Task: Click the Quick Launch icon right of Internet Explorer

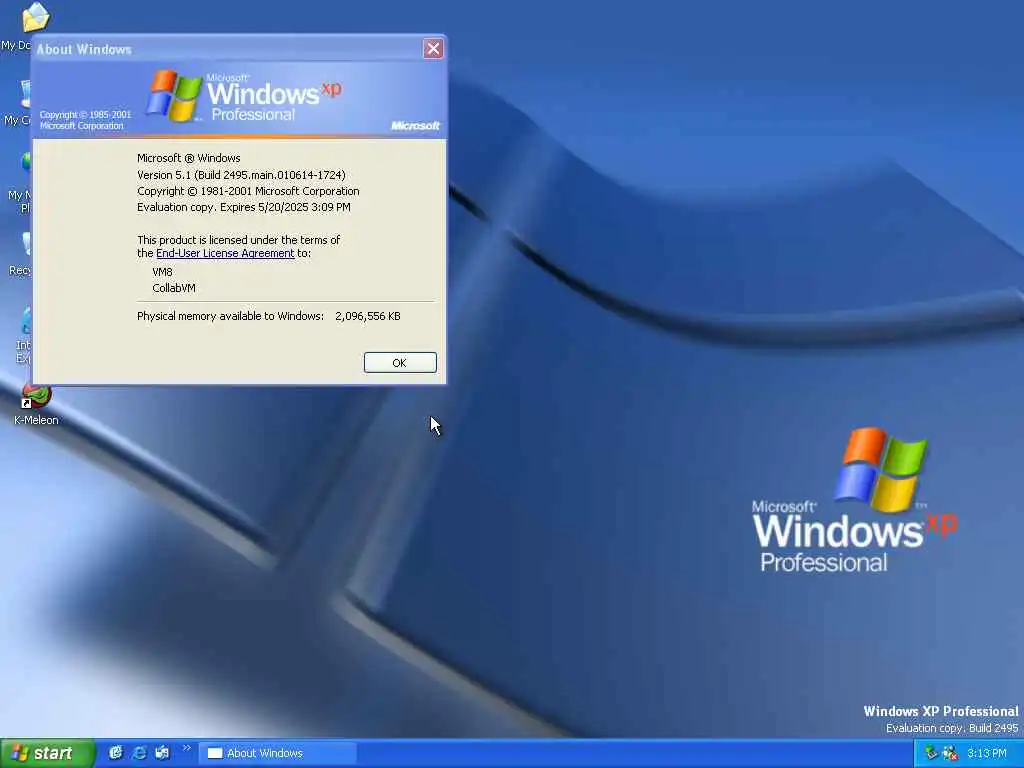Action: [x=162, y=753]
